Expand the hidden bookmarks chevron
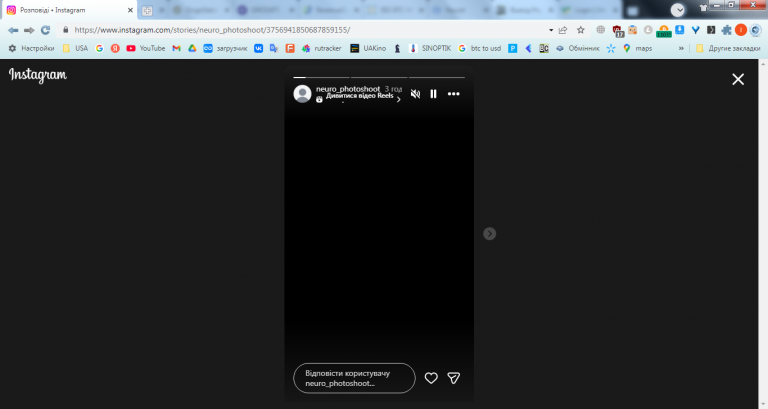This screenshot has width=768, height=409. pos(681,48)
